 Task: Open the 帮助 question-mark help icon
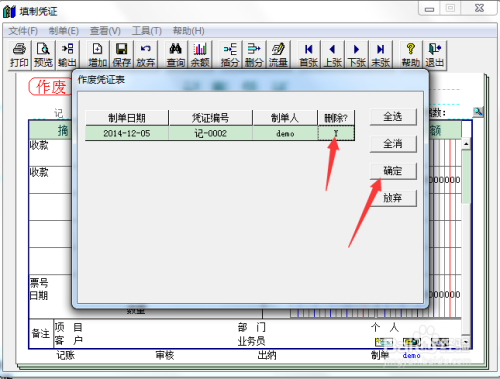[411, 55]
